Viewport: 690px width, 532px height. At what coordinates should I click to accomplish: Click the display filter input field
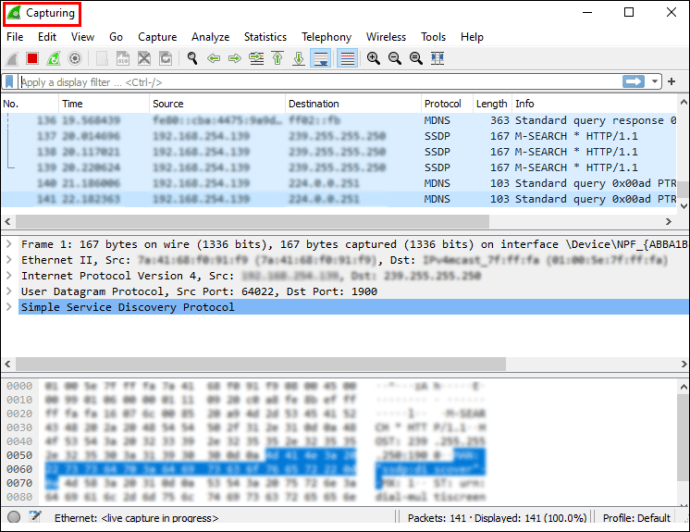point(320,82)
